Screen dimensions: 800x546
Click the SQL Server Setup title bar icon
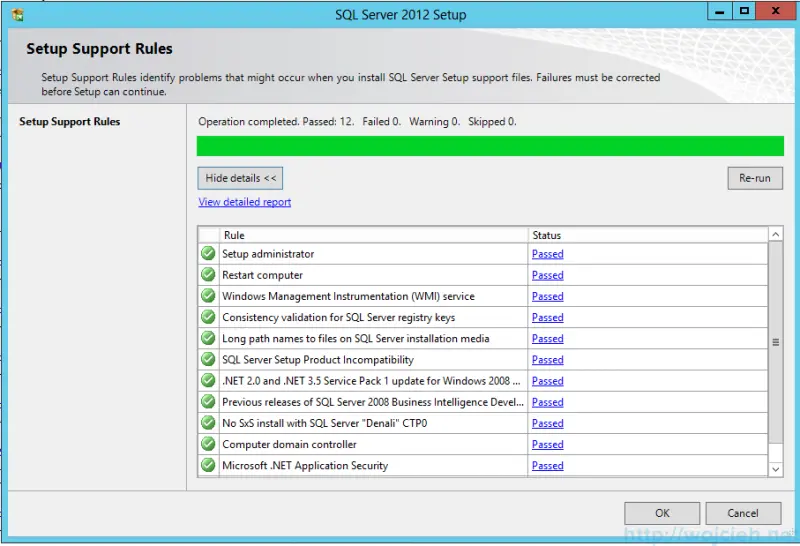[x=17, y=15]
